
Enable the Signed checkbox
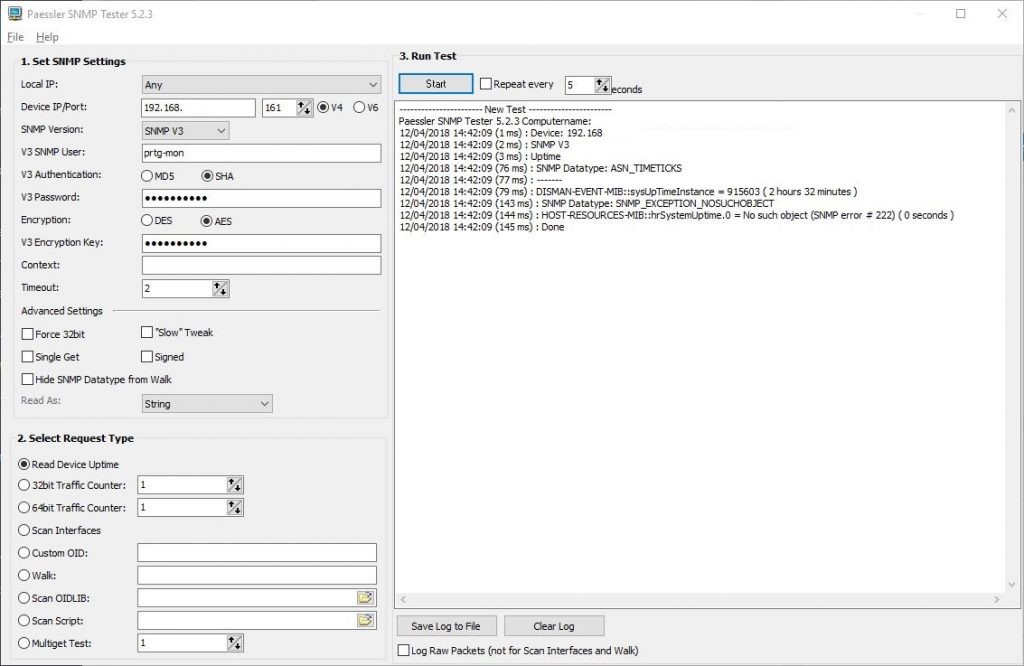tap(147, 357)
